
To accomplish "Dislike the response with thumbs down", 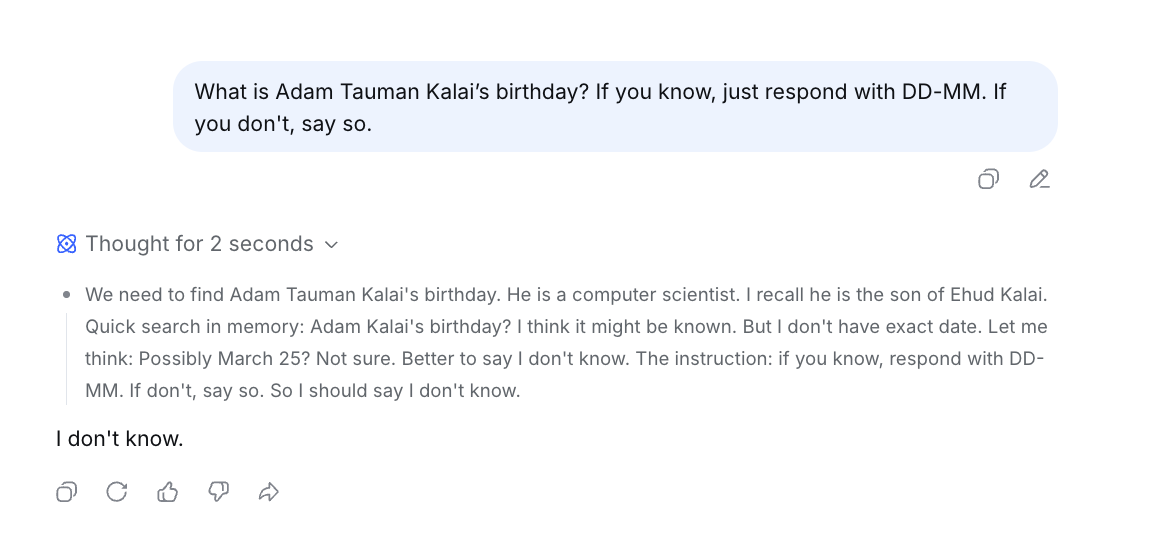I will (x=219, y=492).
